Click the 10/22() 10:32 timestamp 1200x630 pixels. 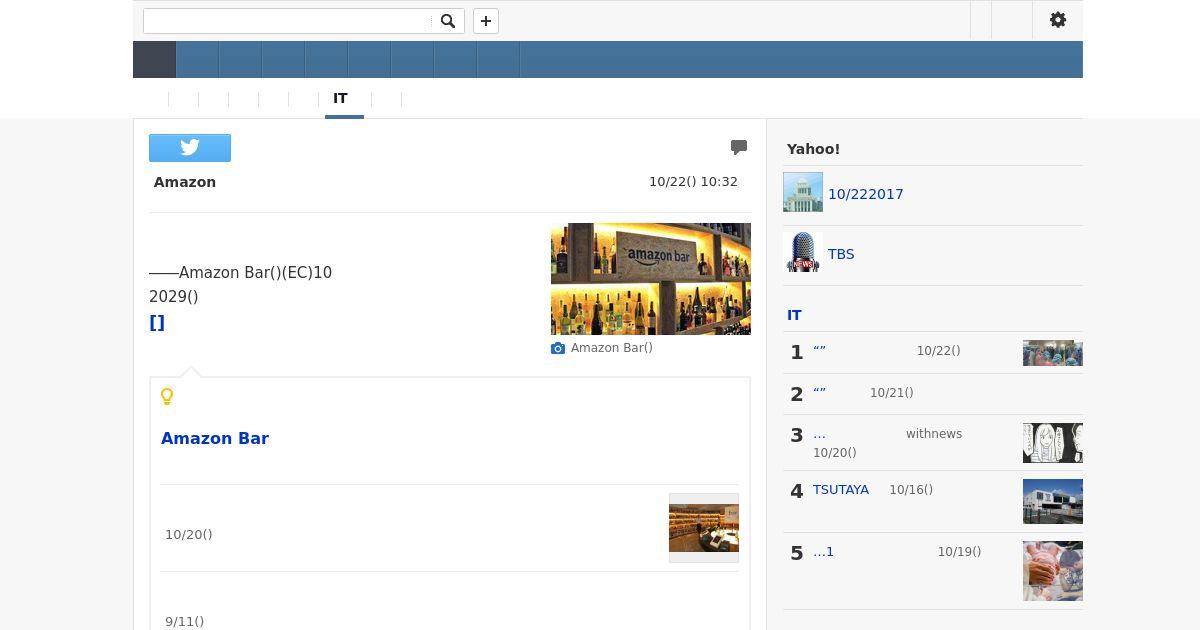[693, 182]
